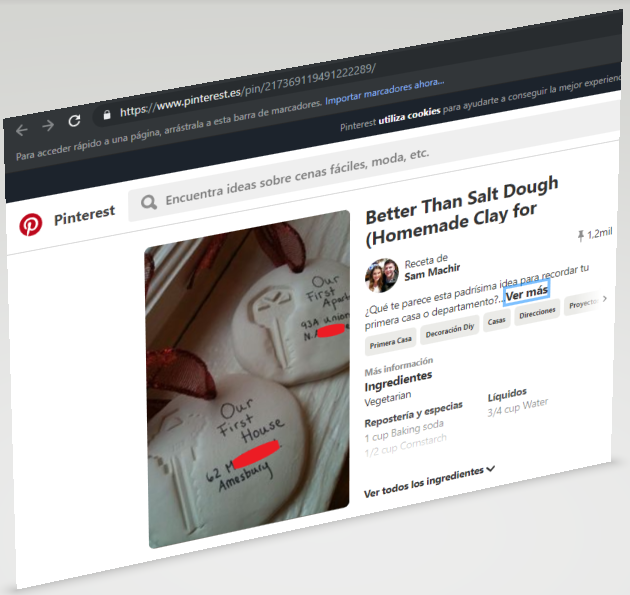Select the Proyectos tag
630x595 pixels.
[583, 304]
